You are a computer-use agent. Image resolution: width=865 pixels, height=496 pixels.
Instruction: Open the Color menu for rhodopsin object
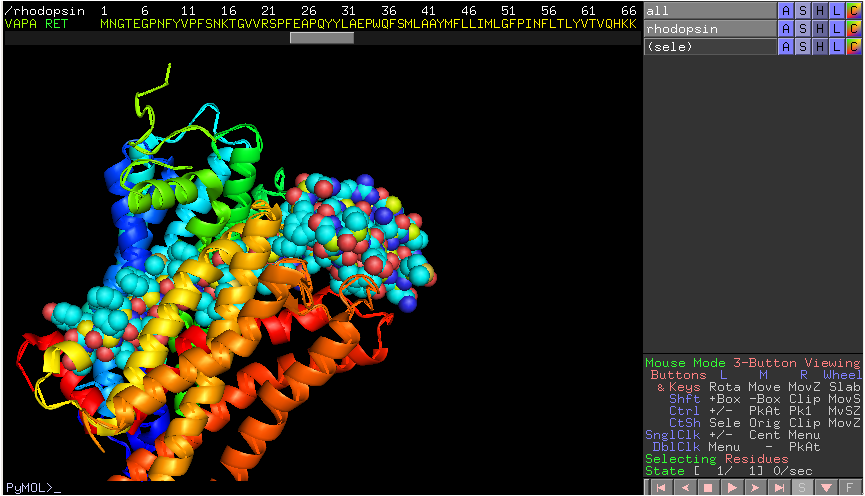pos(853,29)
